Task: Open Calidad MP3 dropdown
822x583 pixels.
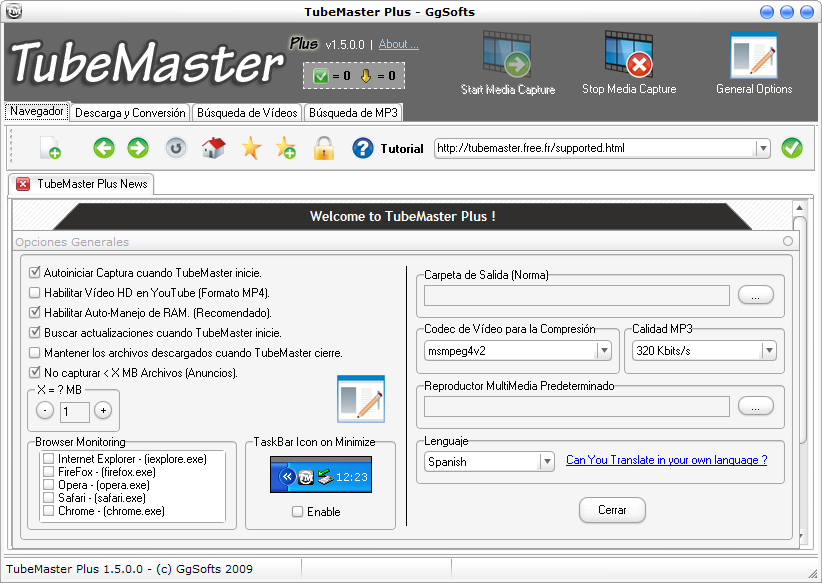Action: pyautogui.click(x=768, y=351)
